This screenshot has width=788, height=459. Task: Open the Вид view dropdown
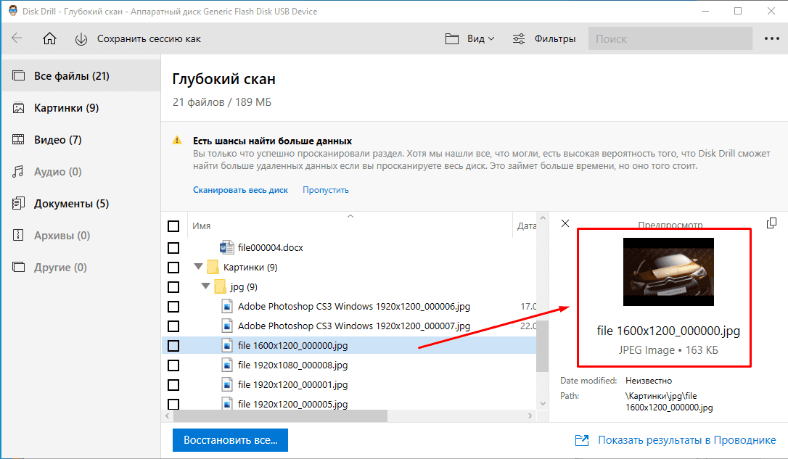tap(470, 39)
